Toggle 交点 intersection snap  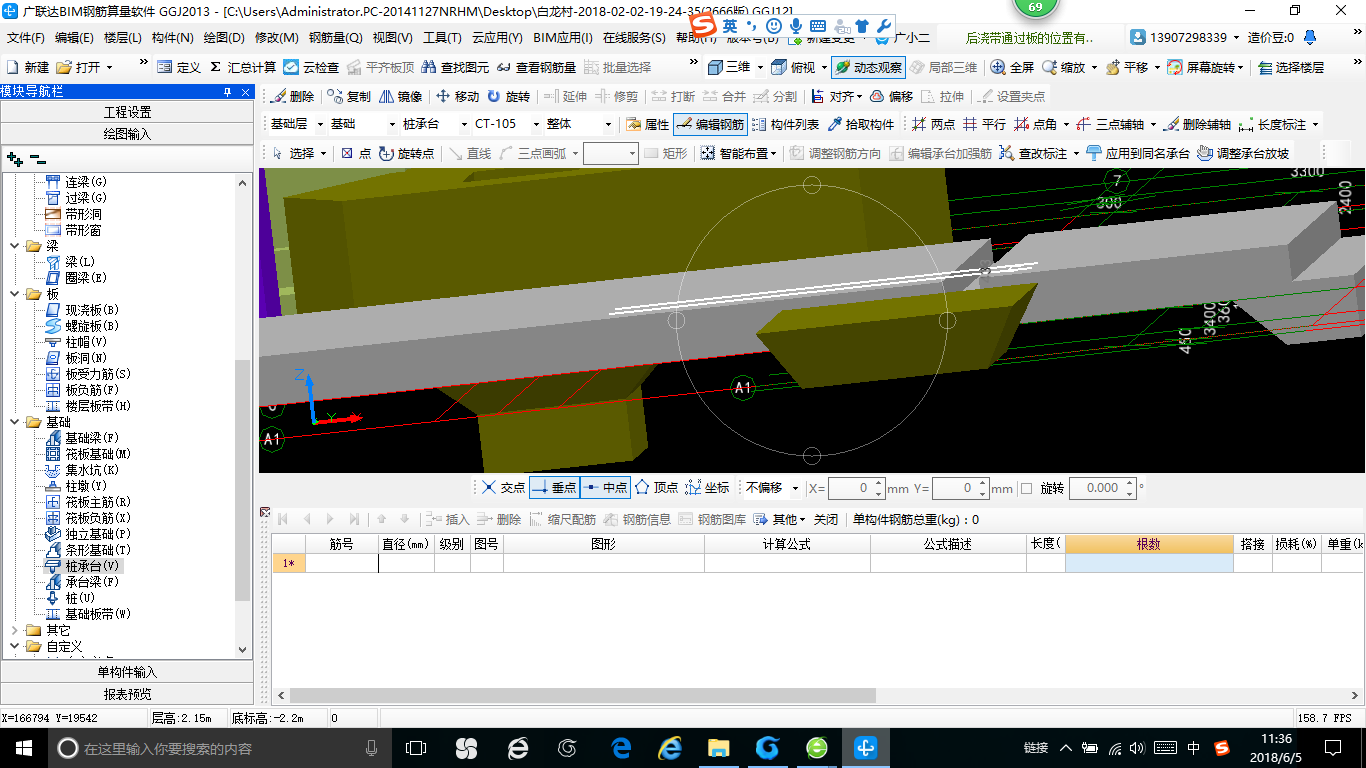click(503, 487)
